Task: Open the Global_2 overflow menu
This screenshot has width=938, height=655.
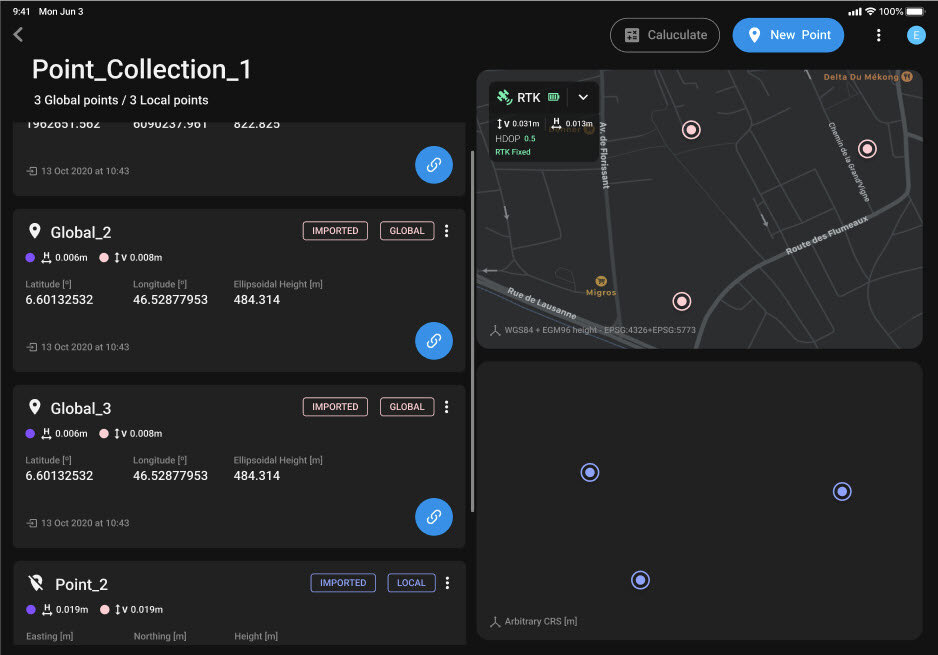Action: click(446, 230)
